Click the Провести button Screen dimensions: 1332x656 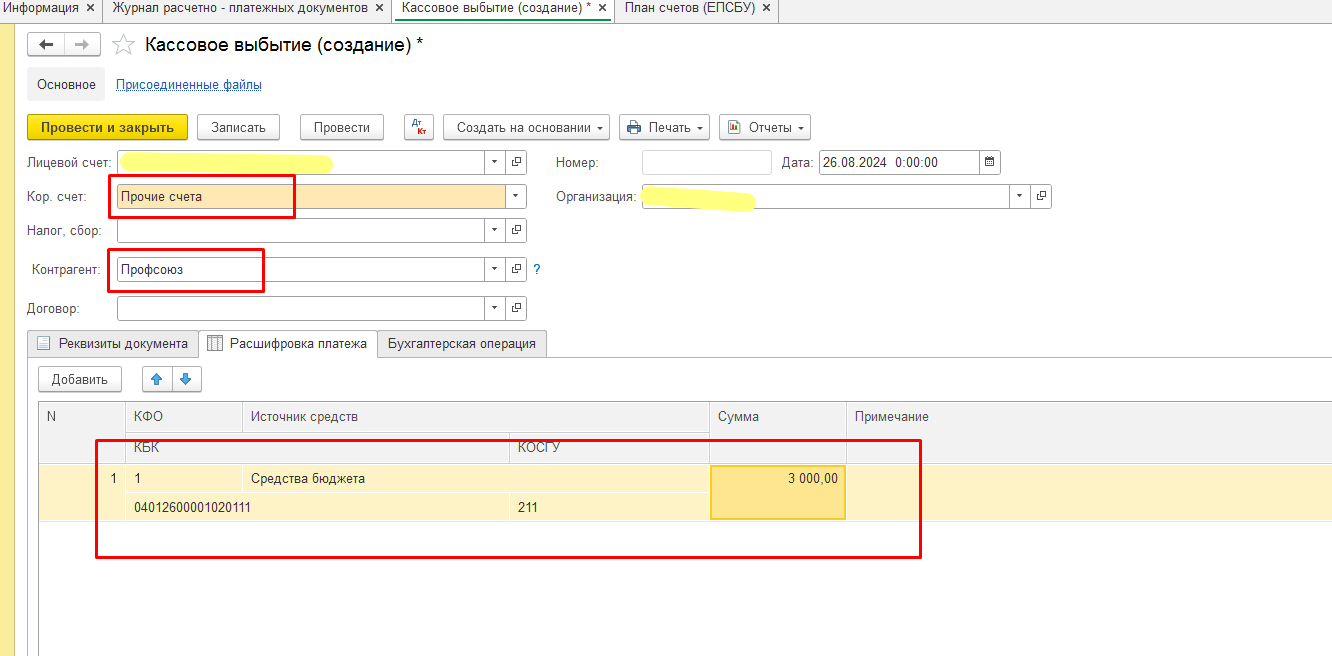[342, 127]
